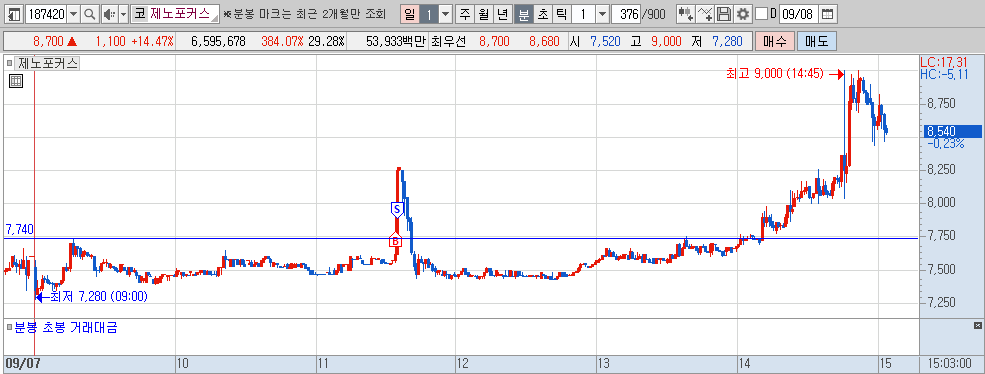The width and height of the screenshot is (985, 374).
Task: Click the add candlestick chart icon
Action: pos(685,13)
